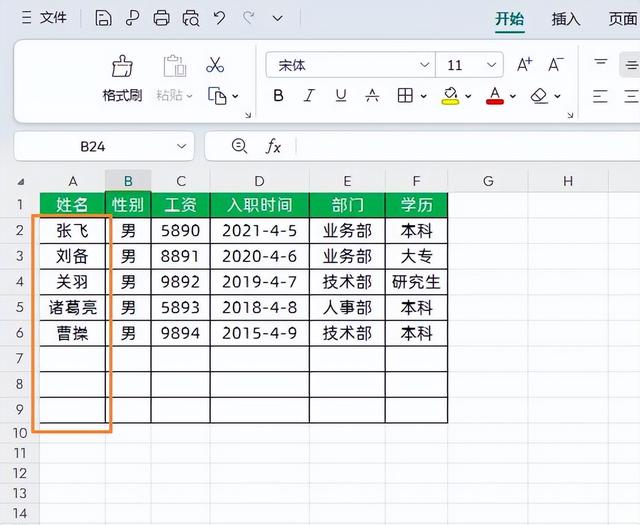The height and width of the screenshot is (525, 640).
Task: Undo the last action
Action: click(x=219, y=18)
